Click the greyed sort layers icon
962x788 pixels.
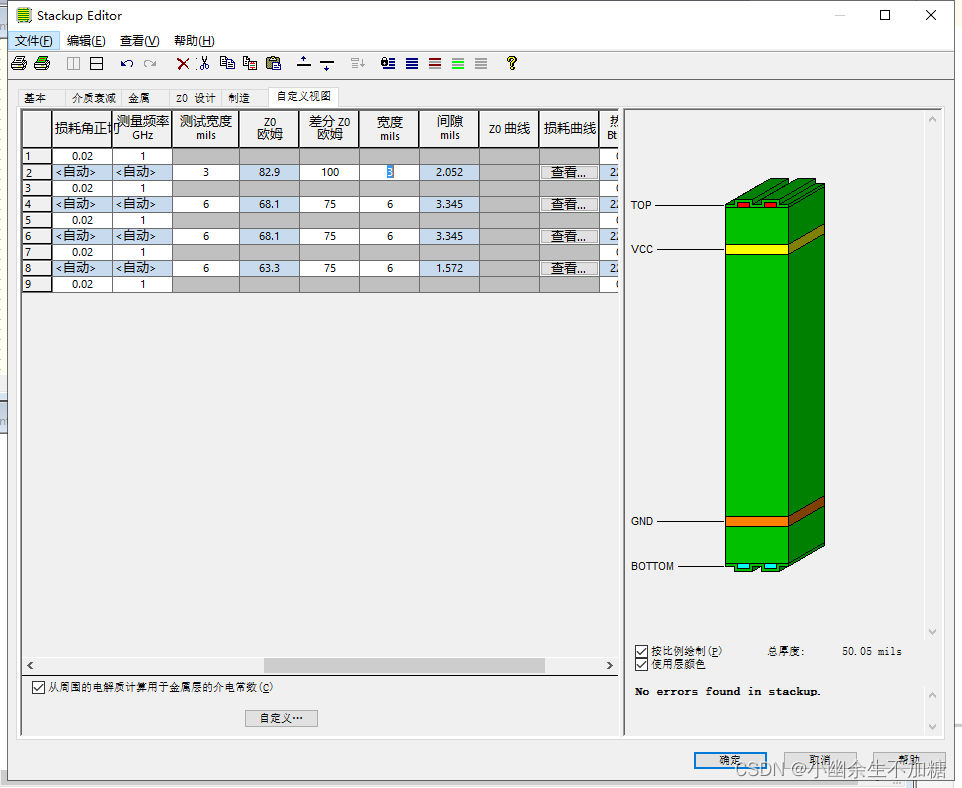click(x=358, y=63)
